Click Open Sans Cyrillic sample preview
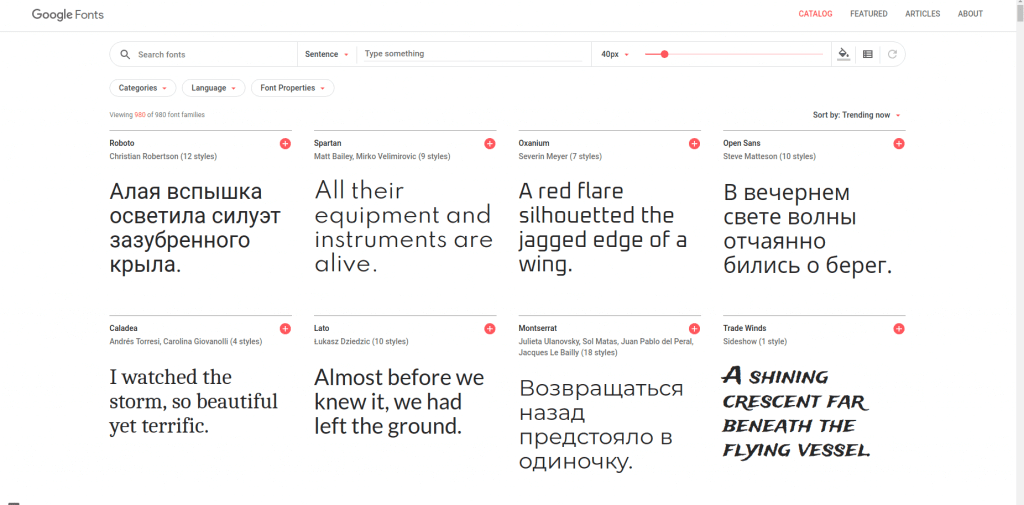Viewport: 1024px width, 505px height. (807, 229)
